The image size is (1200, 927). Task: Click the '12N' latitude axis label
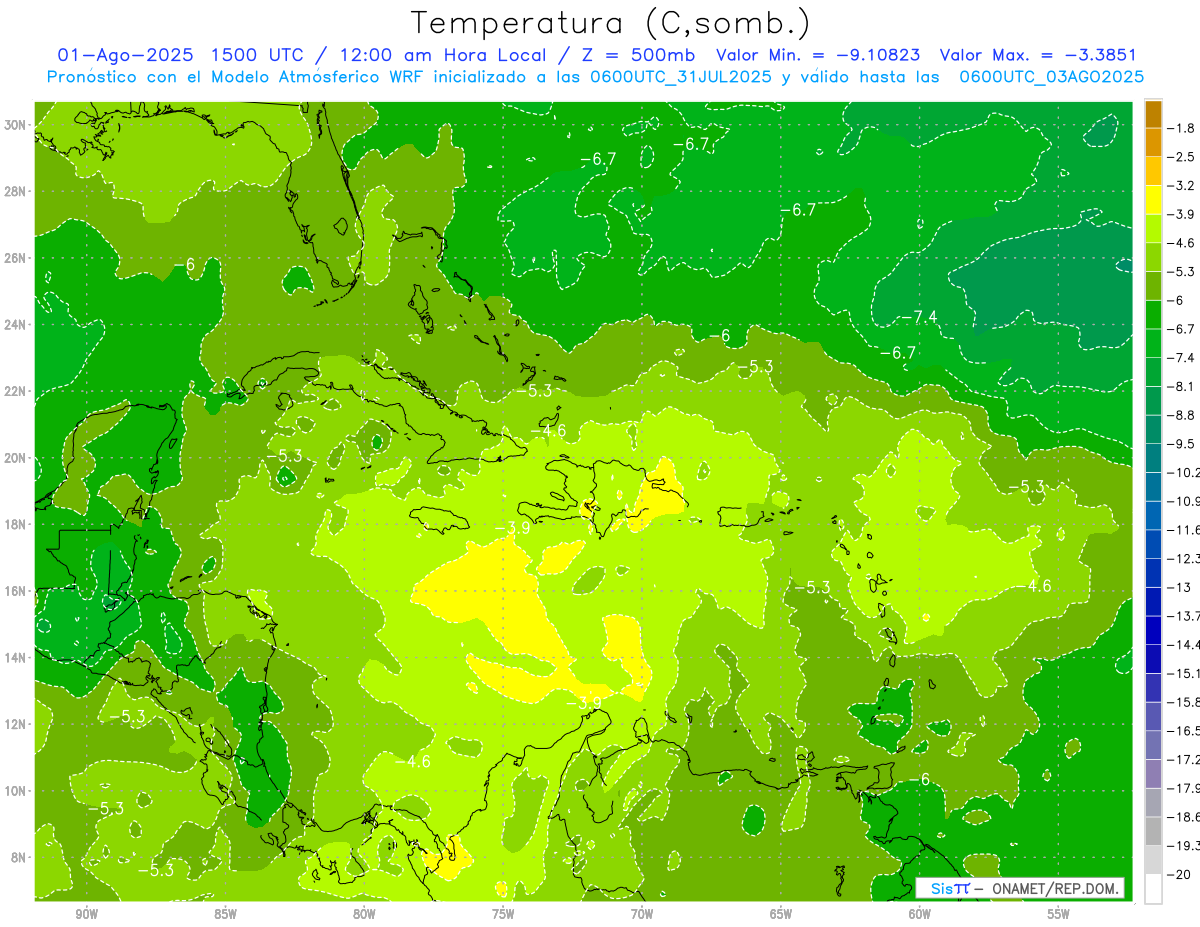tap(16, 724)
